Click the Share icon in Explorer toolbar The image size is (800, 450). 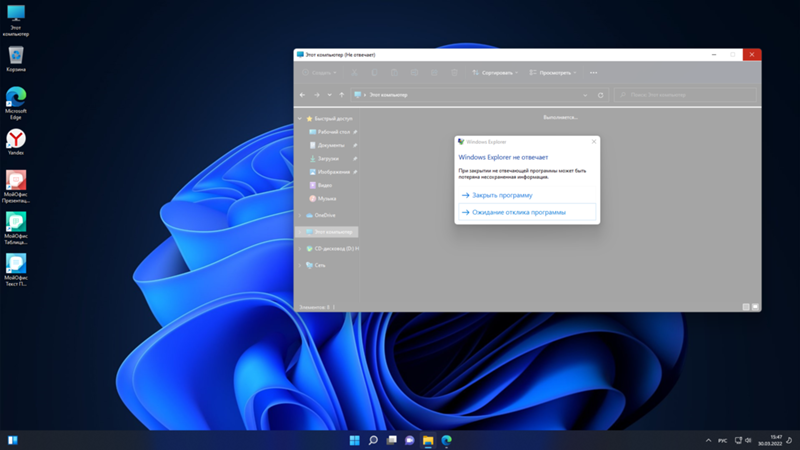(x=434, y=72)
